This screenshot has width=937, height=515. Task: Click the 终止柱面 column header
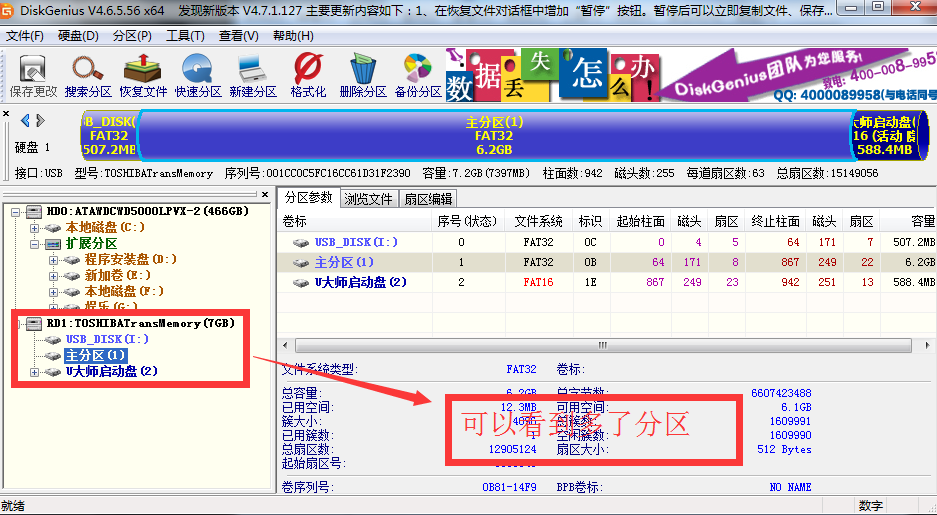(x=776, y=222)
